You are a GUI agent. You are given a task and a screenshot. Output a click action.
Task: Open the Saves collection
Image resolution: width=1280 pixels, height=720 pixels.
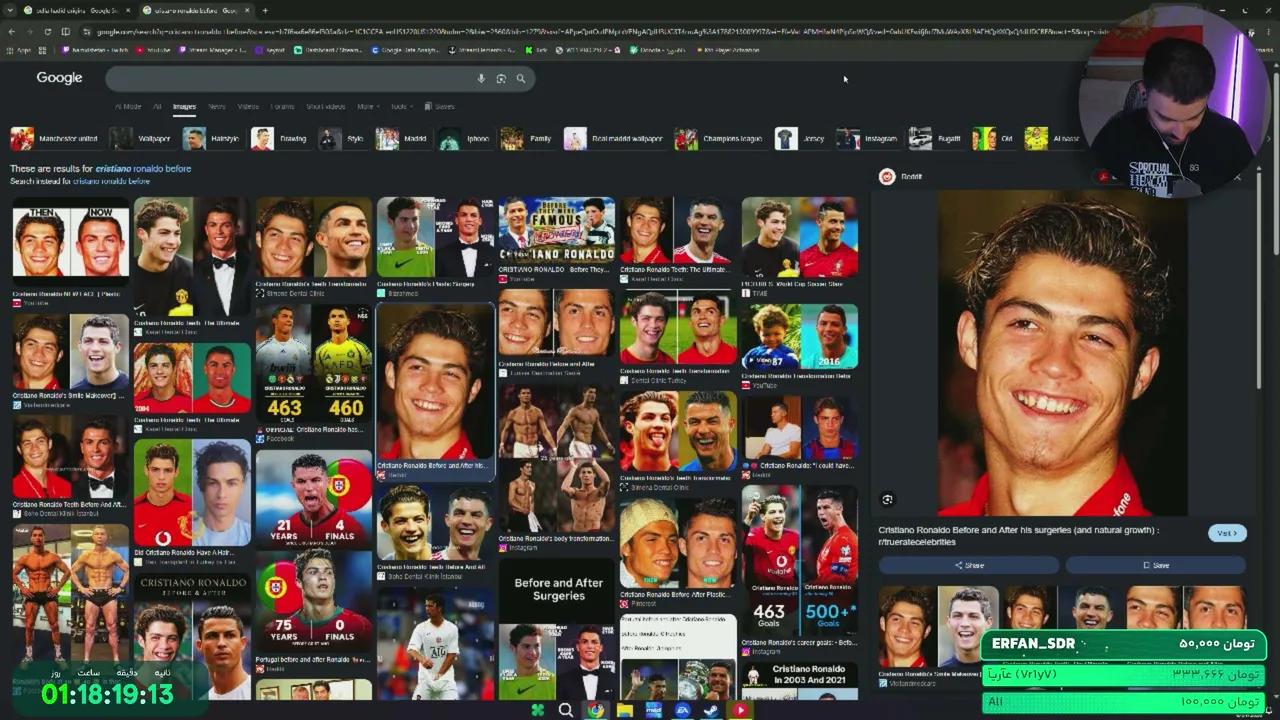pos(440,106)
